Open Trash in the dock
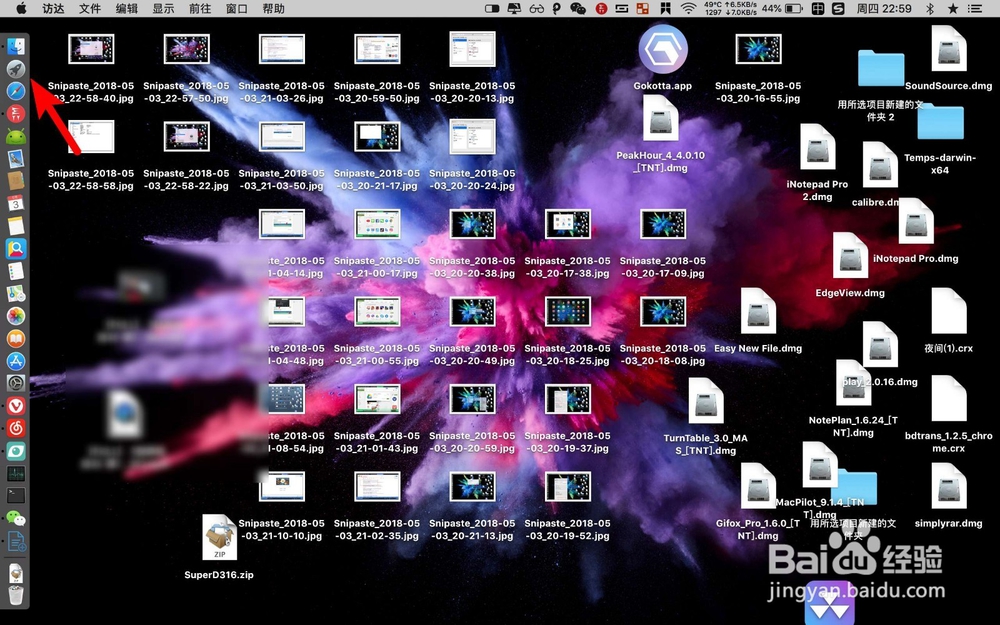This screenshot has width=1000, height=625. 16,594
